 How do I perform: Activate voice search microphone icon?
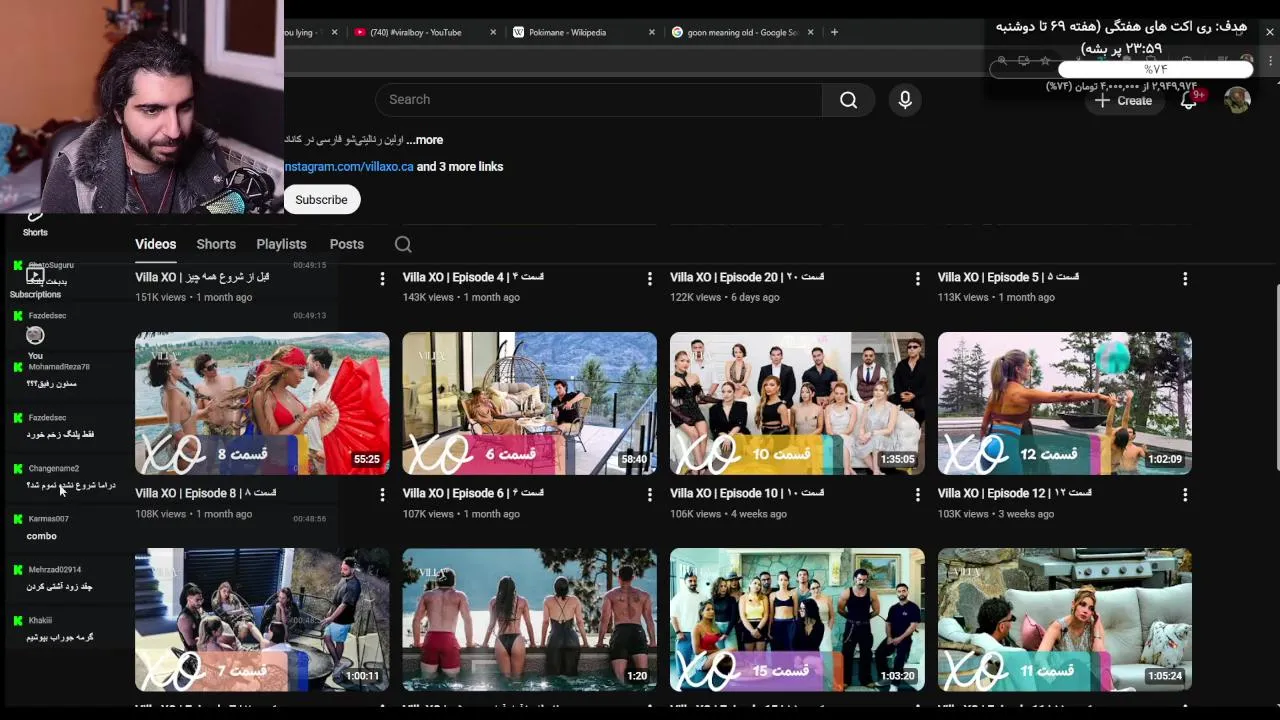pos(905,100)
